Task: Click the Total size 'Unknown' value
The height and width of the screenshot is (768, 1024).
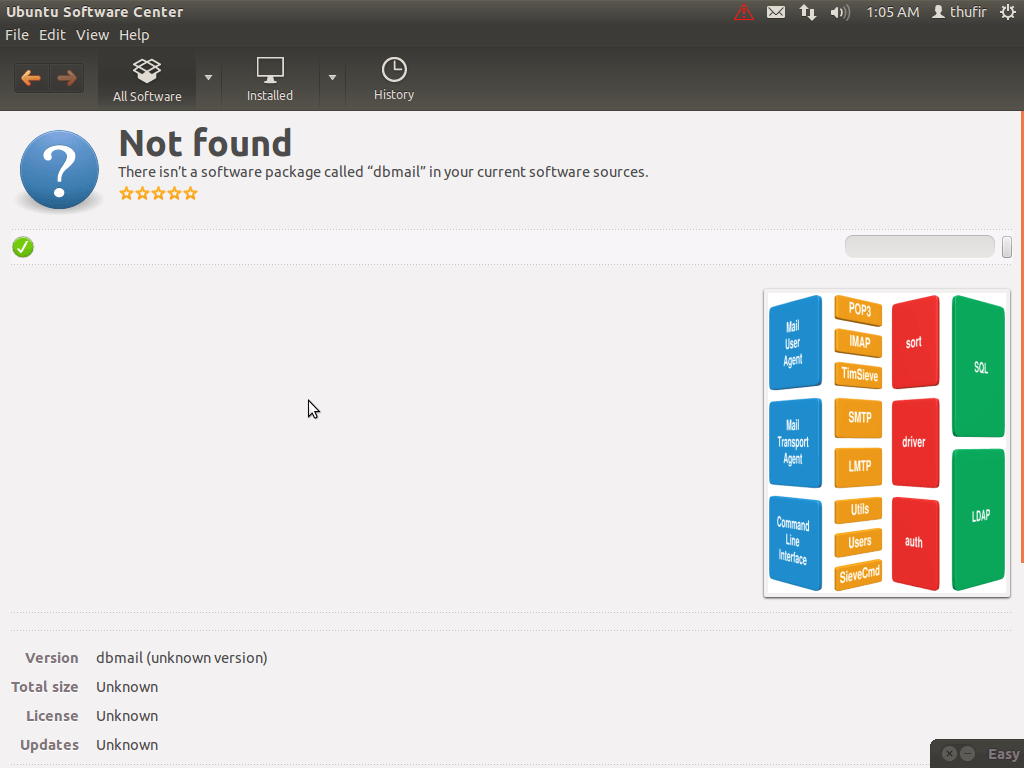Action: tap(127, 687)
